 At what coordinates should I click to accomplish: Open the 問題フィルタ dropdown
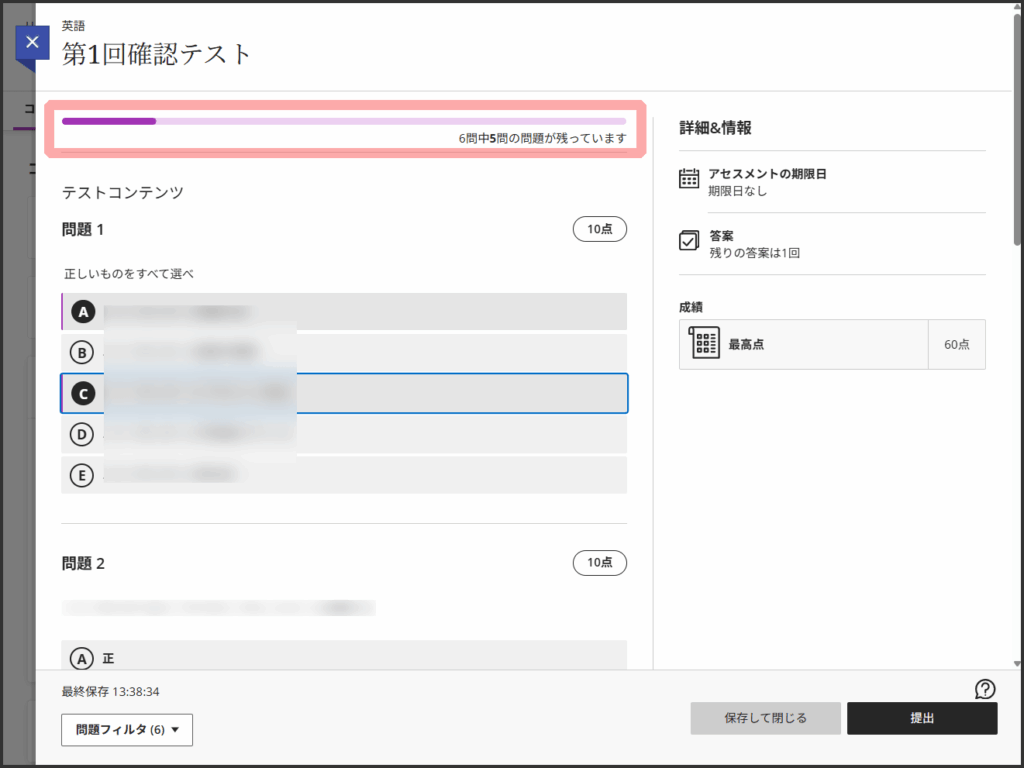tap(127, 730)
